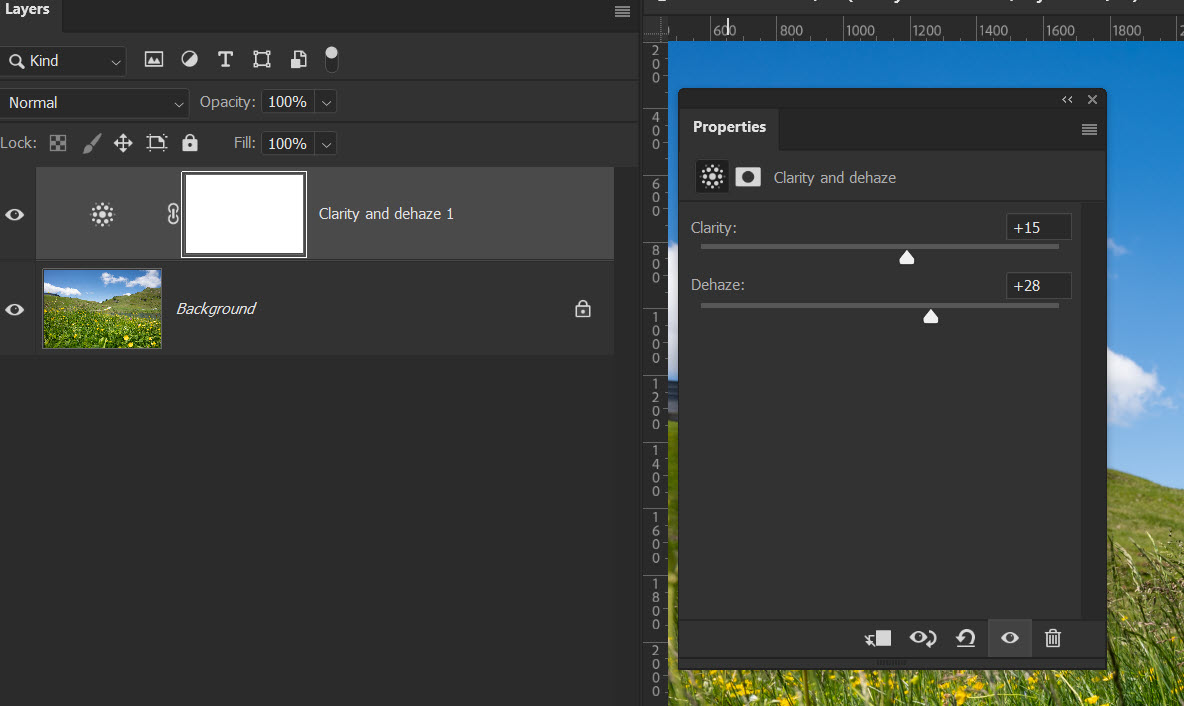
Task: Expand the Opacity value dropdown
Action: click(326, 102)
